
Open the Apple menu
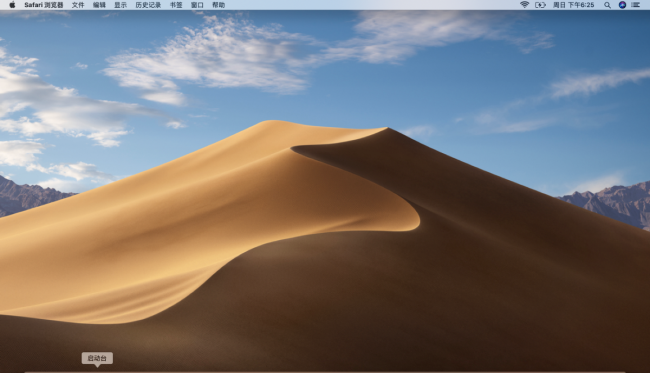coord(12,5)
